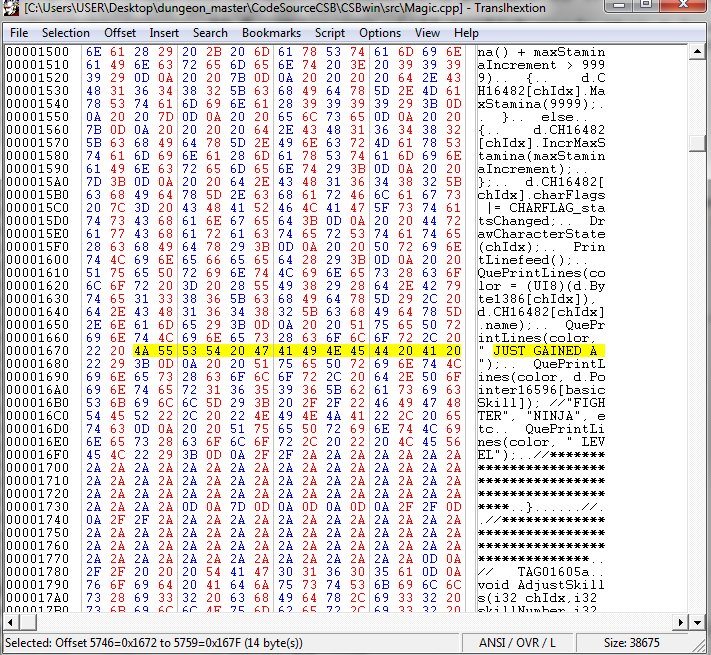The height and width of the screenshot is (655, 711).
Task: Open the Script menu
Action: coord(330,33)
